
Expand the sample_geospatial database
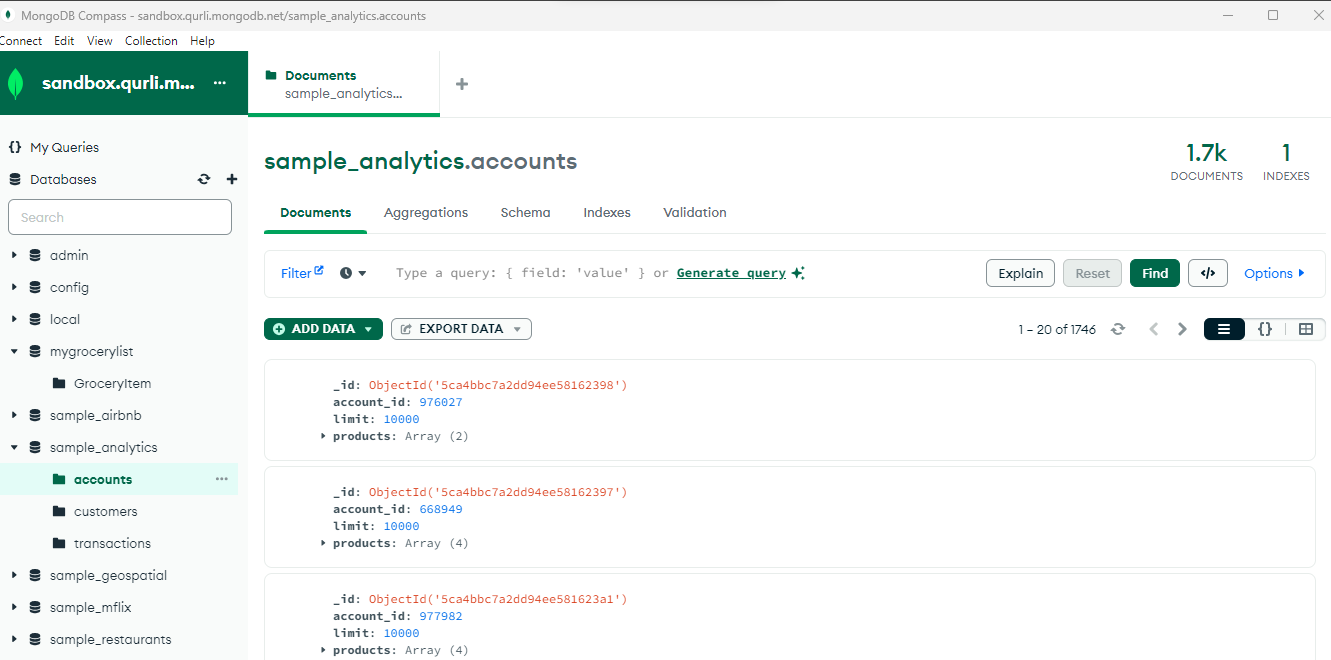14,575
